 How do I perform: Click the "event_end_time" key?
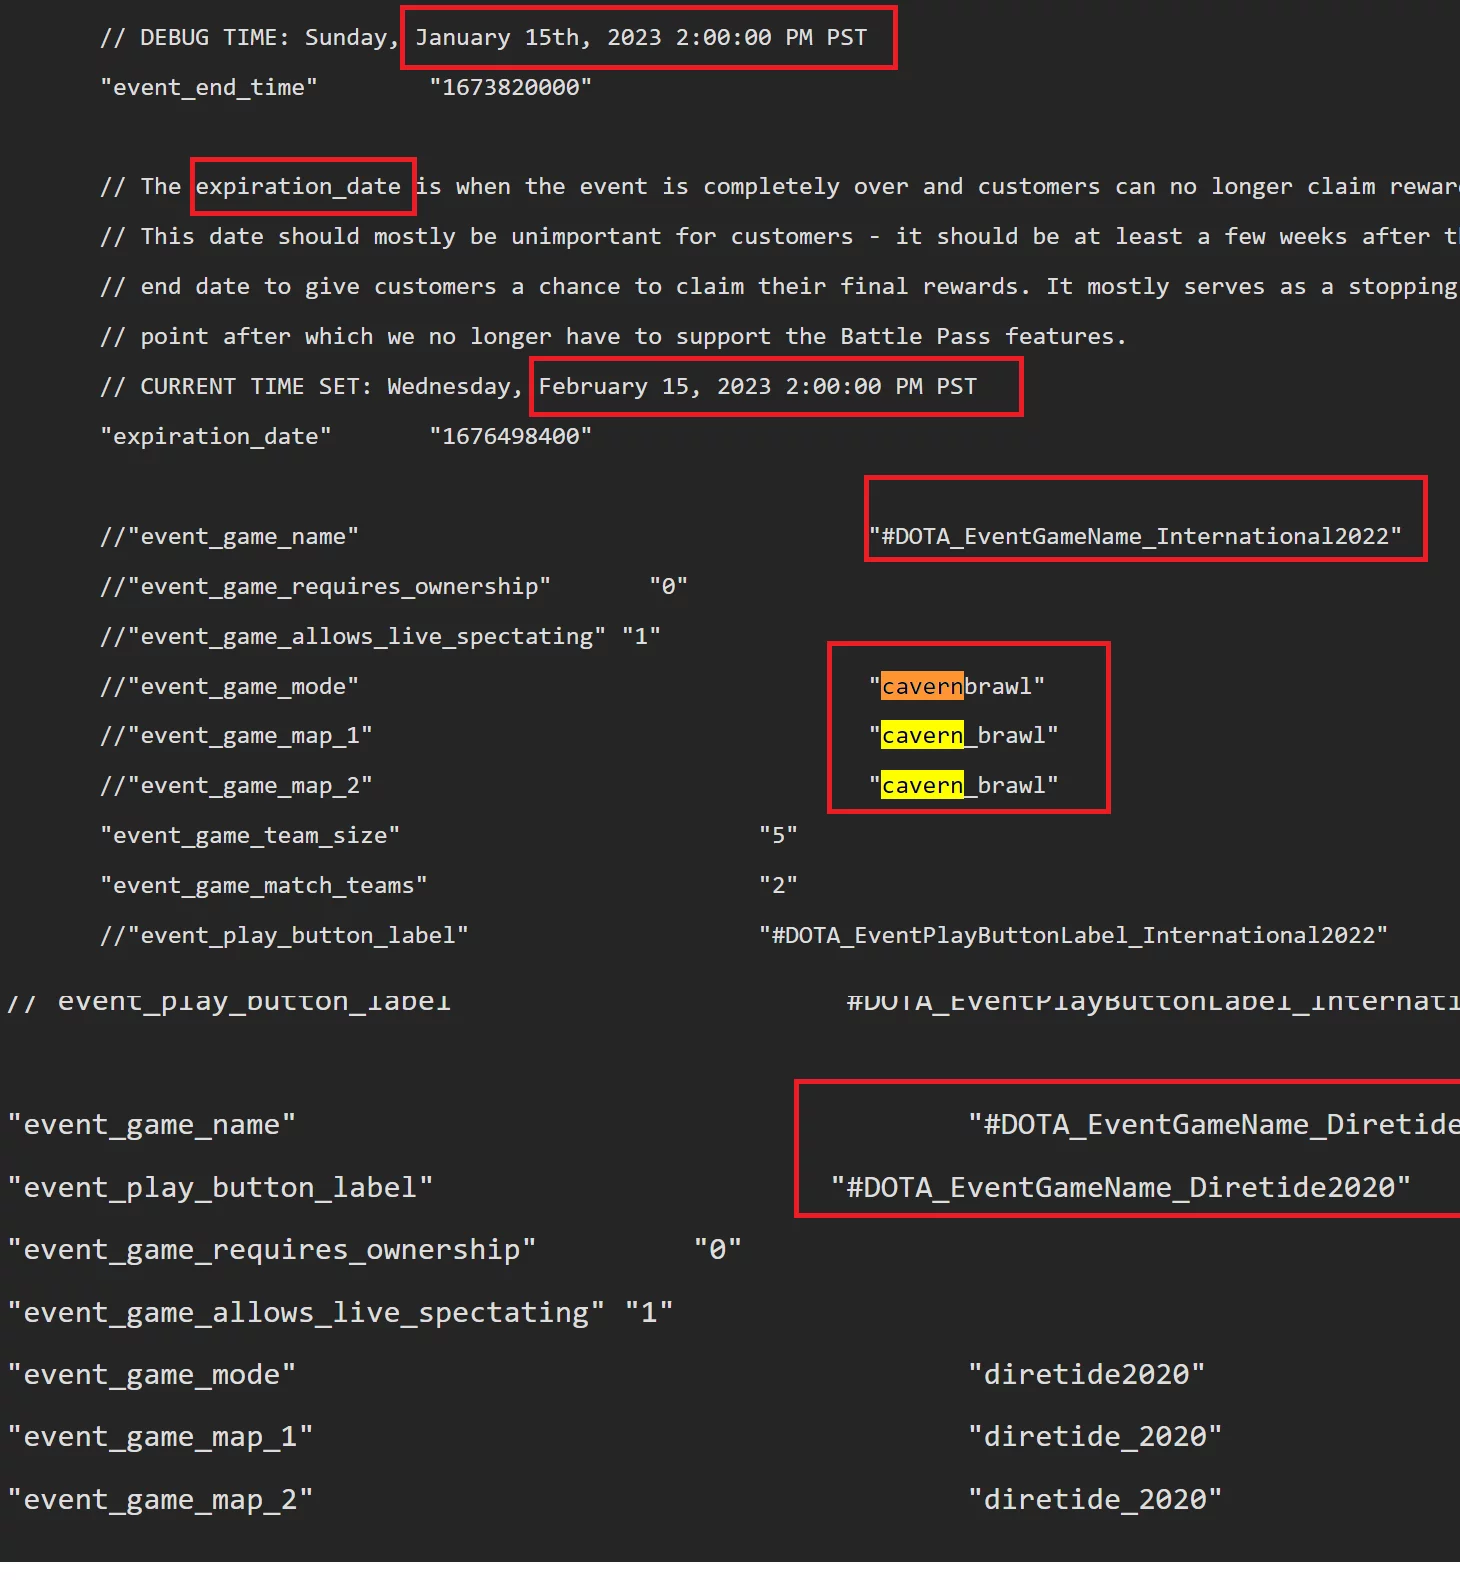(209, 88)
